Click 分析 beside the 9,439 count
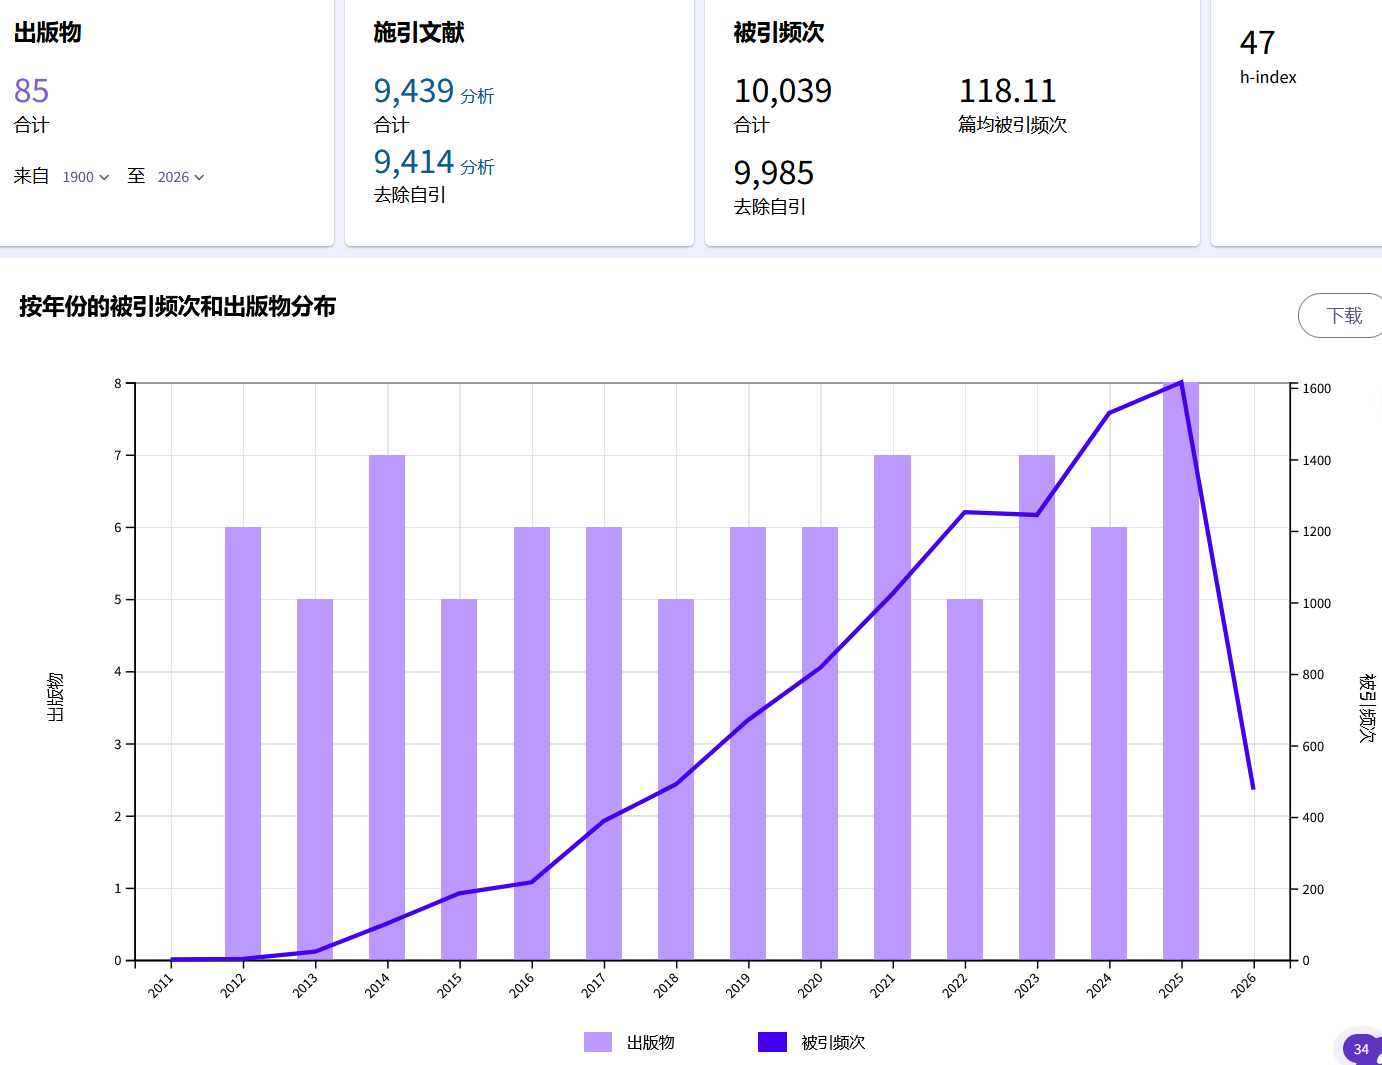The width and height of the screenshot is (1382, 1065). coord(477,97)
